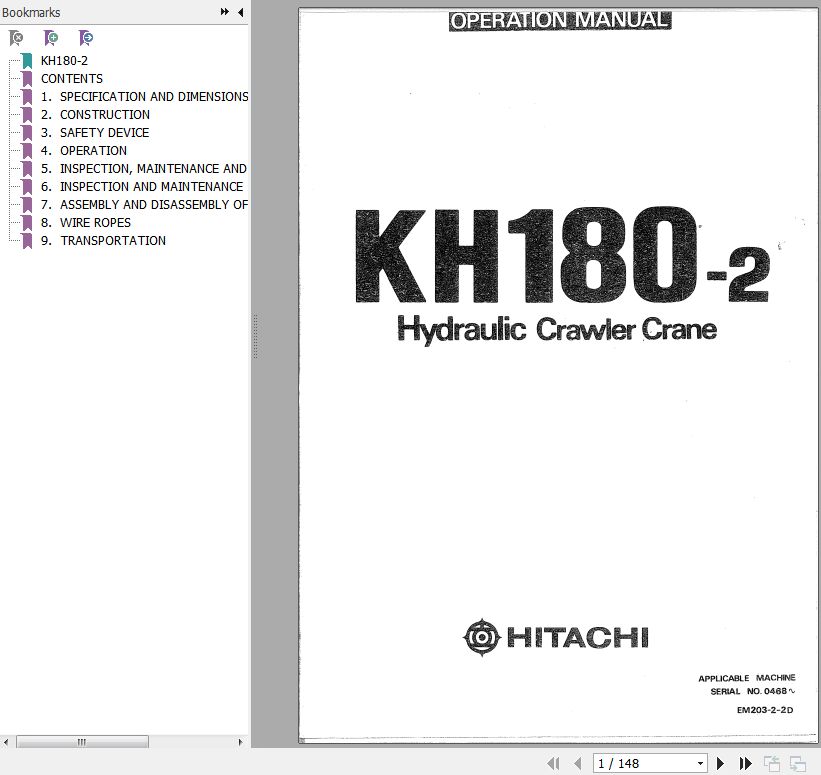Click the bookmark icon beside 1. SPECIFICATION AND DIMENSIONS
821x775 pixels.
pyautogui.click(x=27, y=97)
